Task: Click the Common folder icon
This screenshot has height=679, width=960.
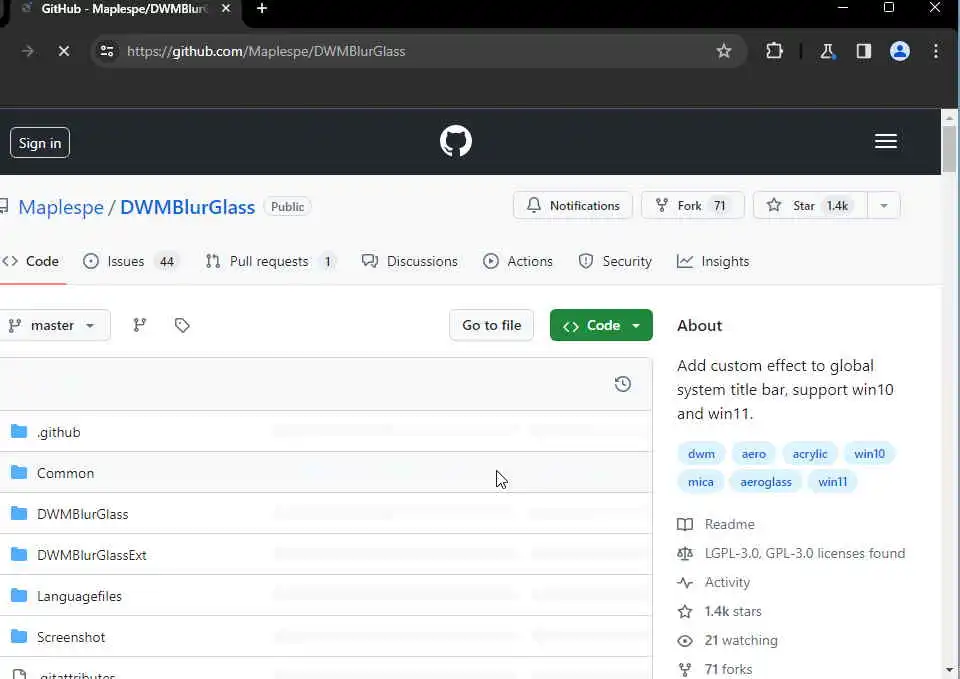Action: click(19, 473)
